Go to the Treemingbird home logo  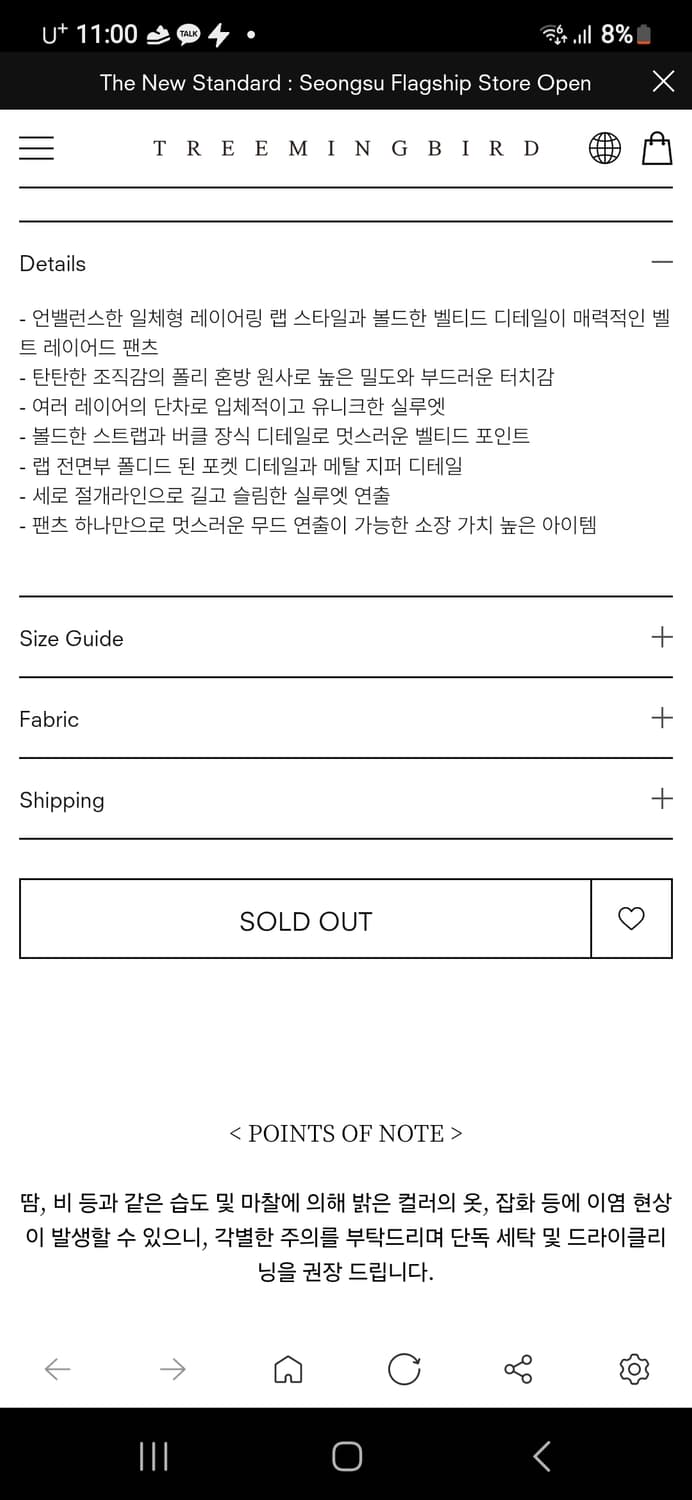click(346, 149)
